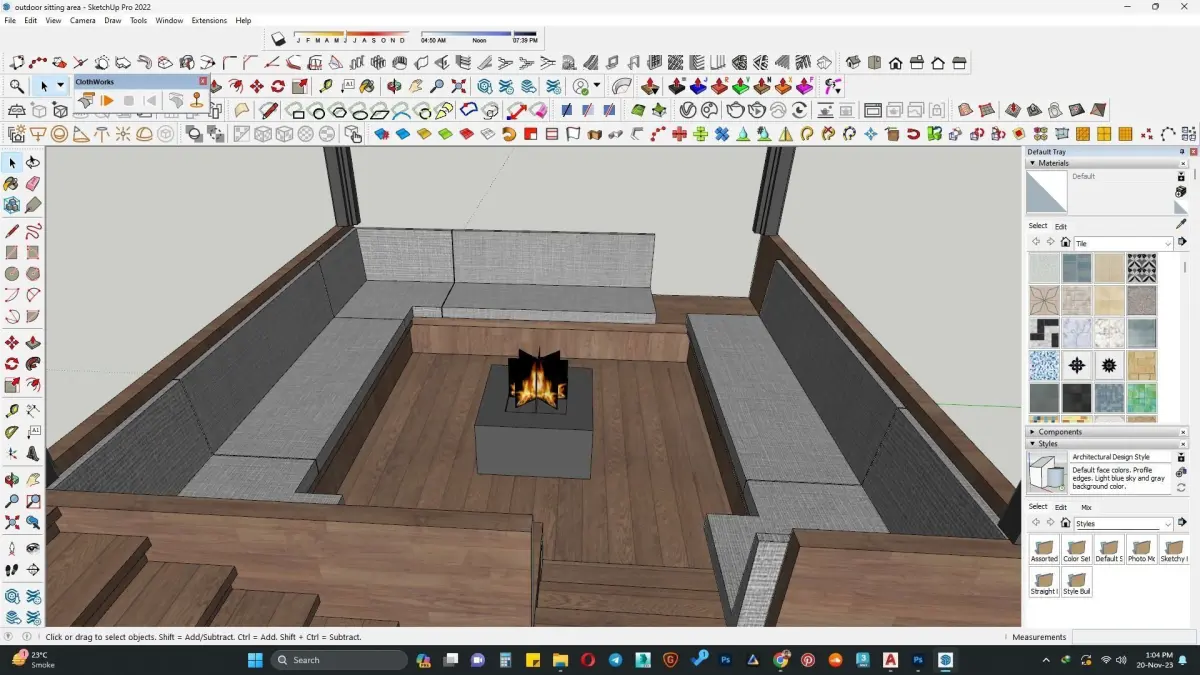Screen dimensions: 1200x675
Task: Open Windows Start menu
Action: click(x=254, y=660)
